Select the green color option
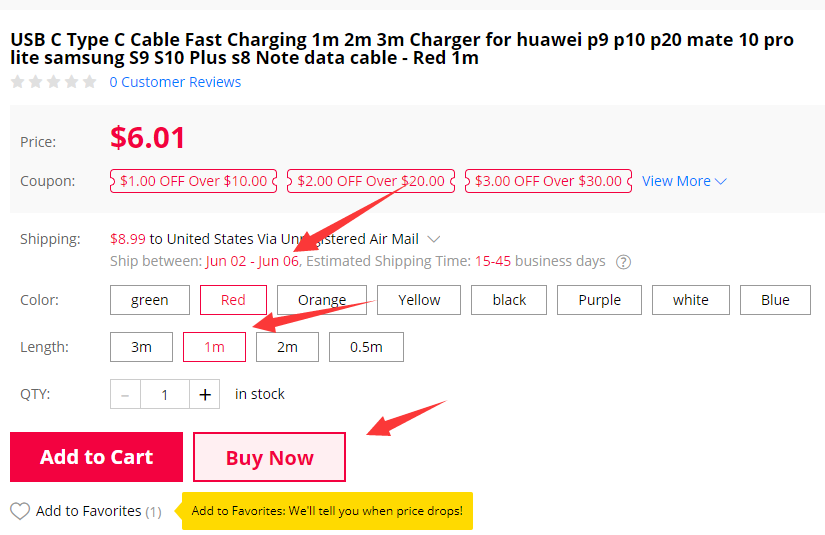Screen dimensions: 825x535 [x=149, y=300]
